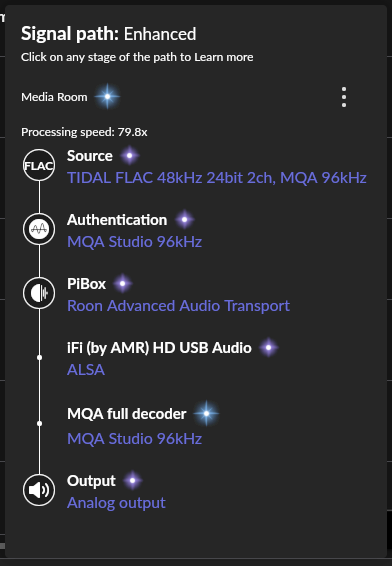Click the FLAC source format icon
Viewport: 392px width, 566px height.
coord(39,165)
